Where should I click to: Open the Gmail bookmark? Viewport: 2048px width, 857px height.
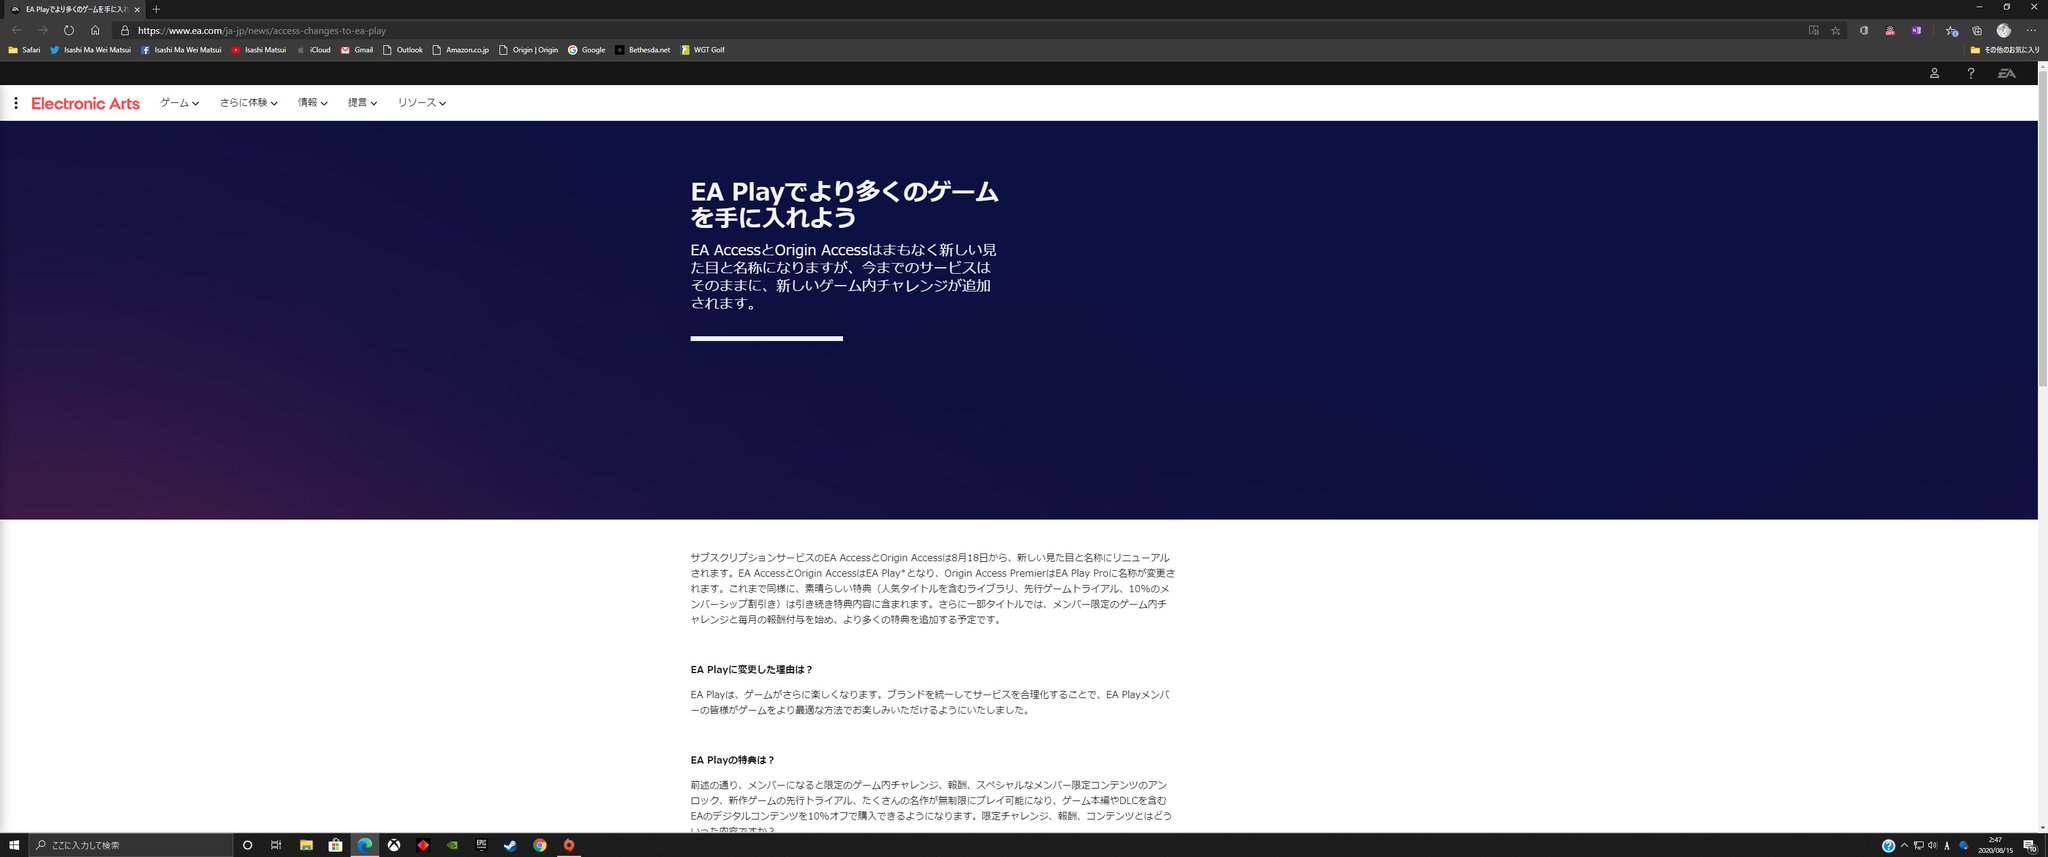click(357, 49)
